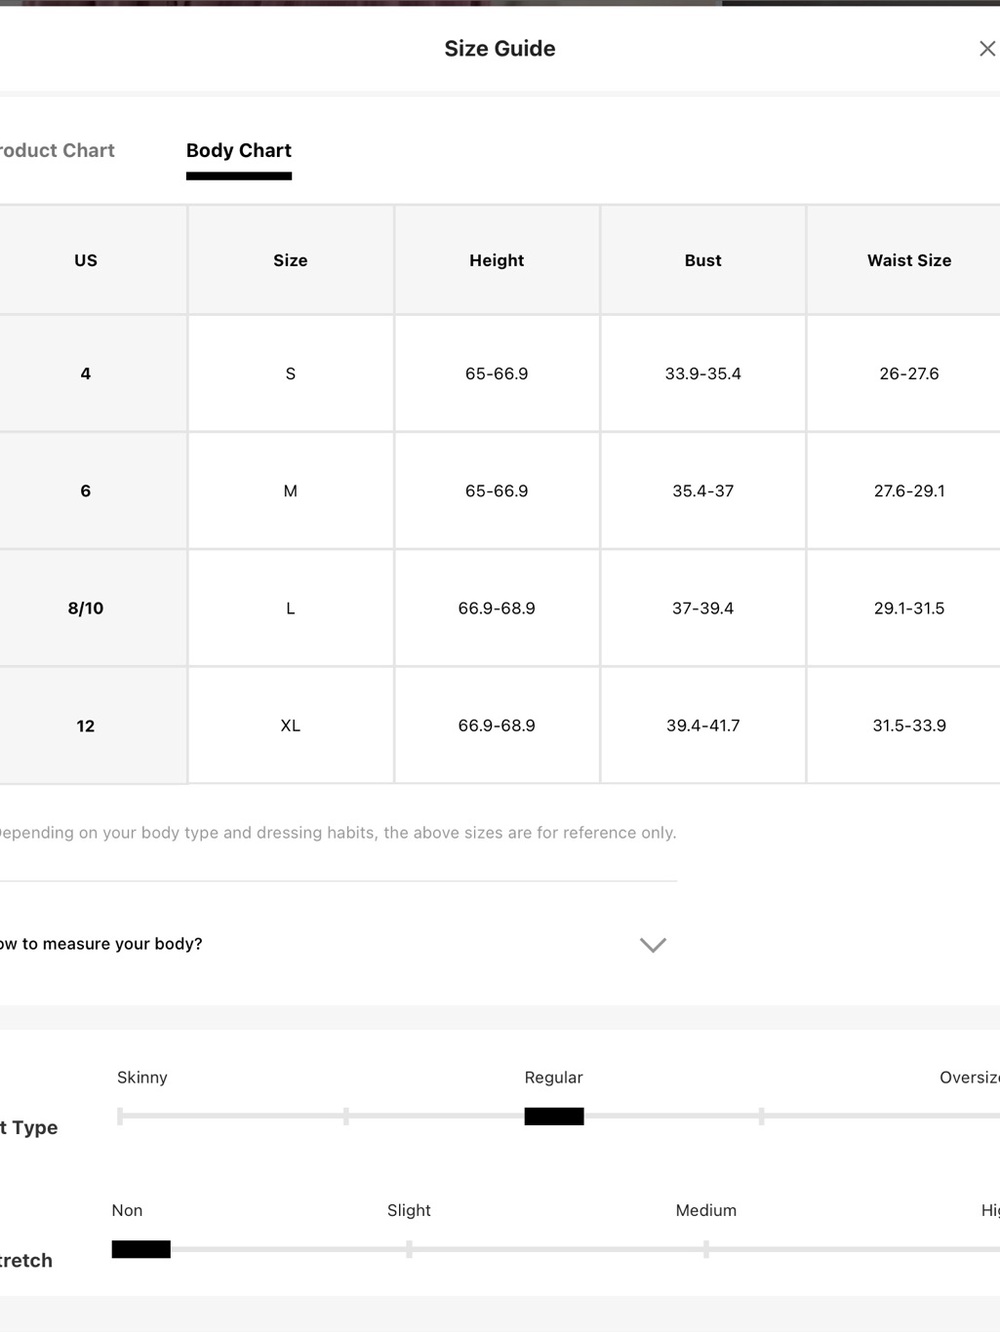Switch to the Product Chart tab
Screen dimensions: 1000x1333
tap(57, 151)
